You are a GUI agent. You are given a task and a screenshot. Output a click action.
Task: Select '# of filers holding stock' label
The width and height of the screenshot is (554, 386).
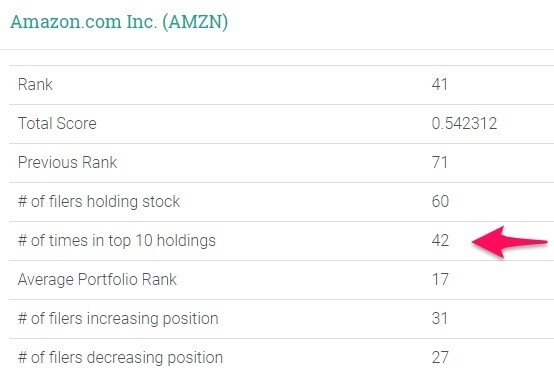click(99, 202)
